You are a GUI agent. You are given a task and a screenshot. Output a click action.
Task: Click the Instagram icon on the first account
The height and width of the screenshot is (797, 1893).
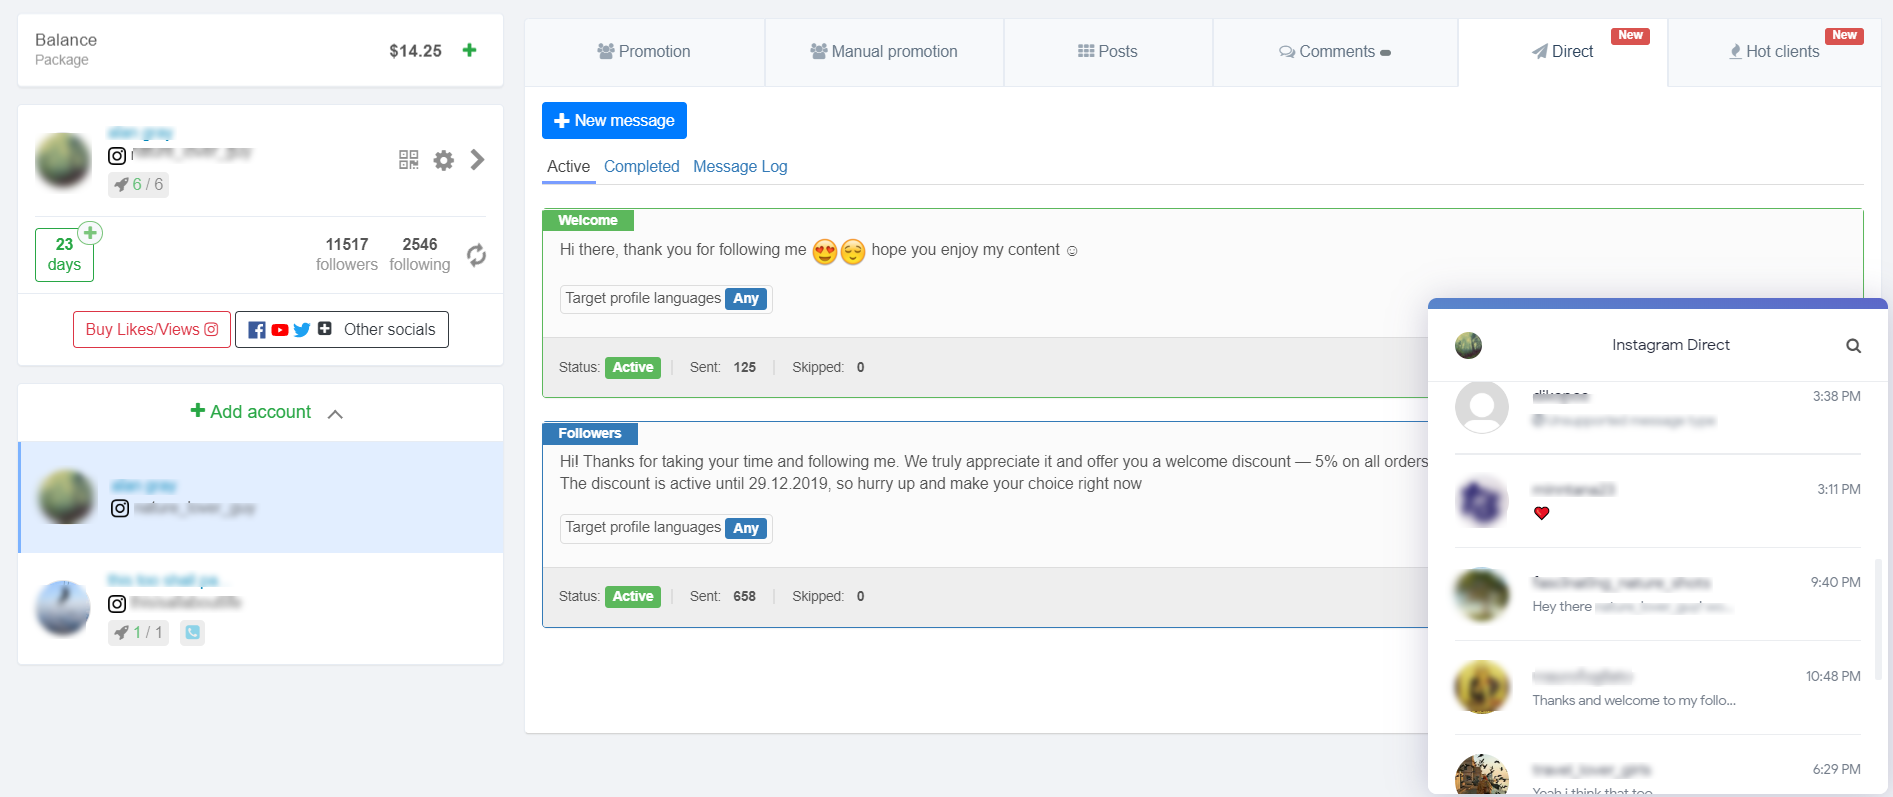[x=117, y=155]
